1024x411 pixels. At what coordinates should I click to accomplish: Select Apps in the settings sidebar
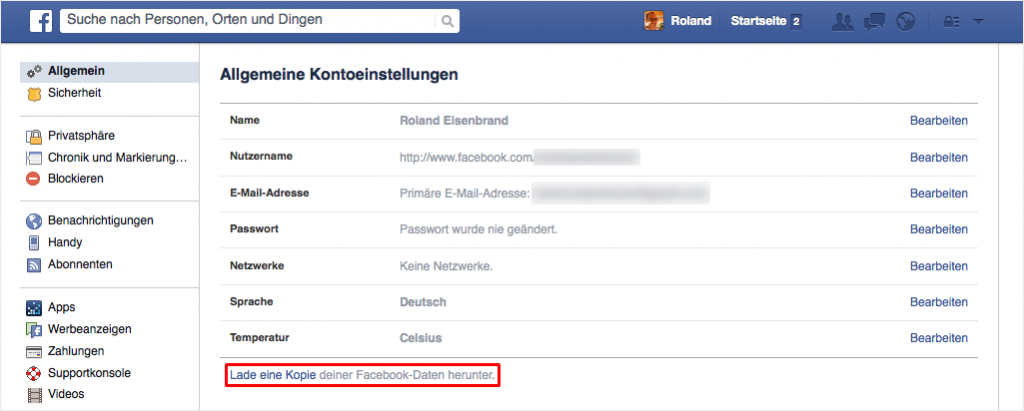[61, 308]
